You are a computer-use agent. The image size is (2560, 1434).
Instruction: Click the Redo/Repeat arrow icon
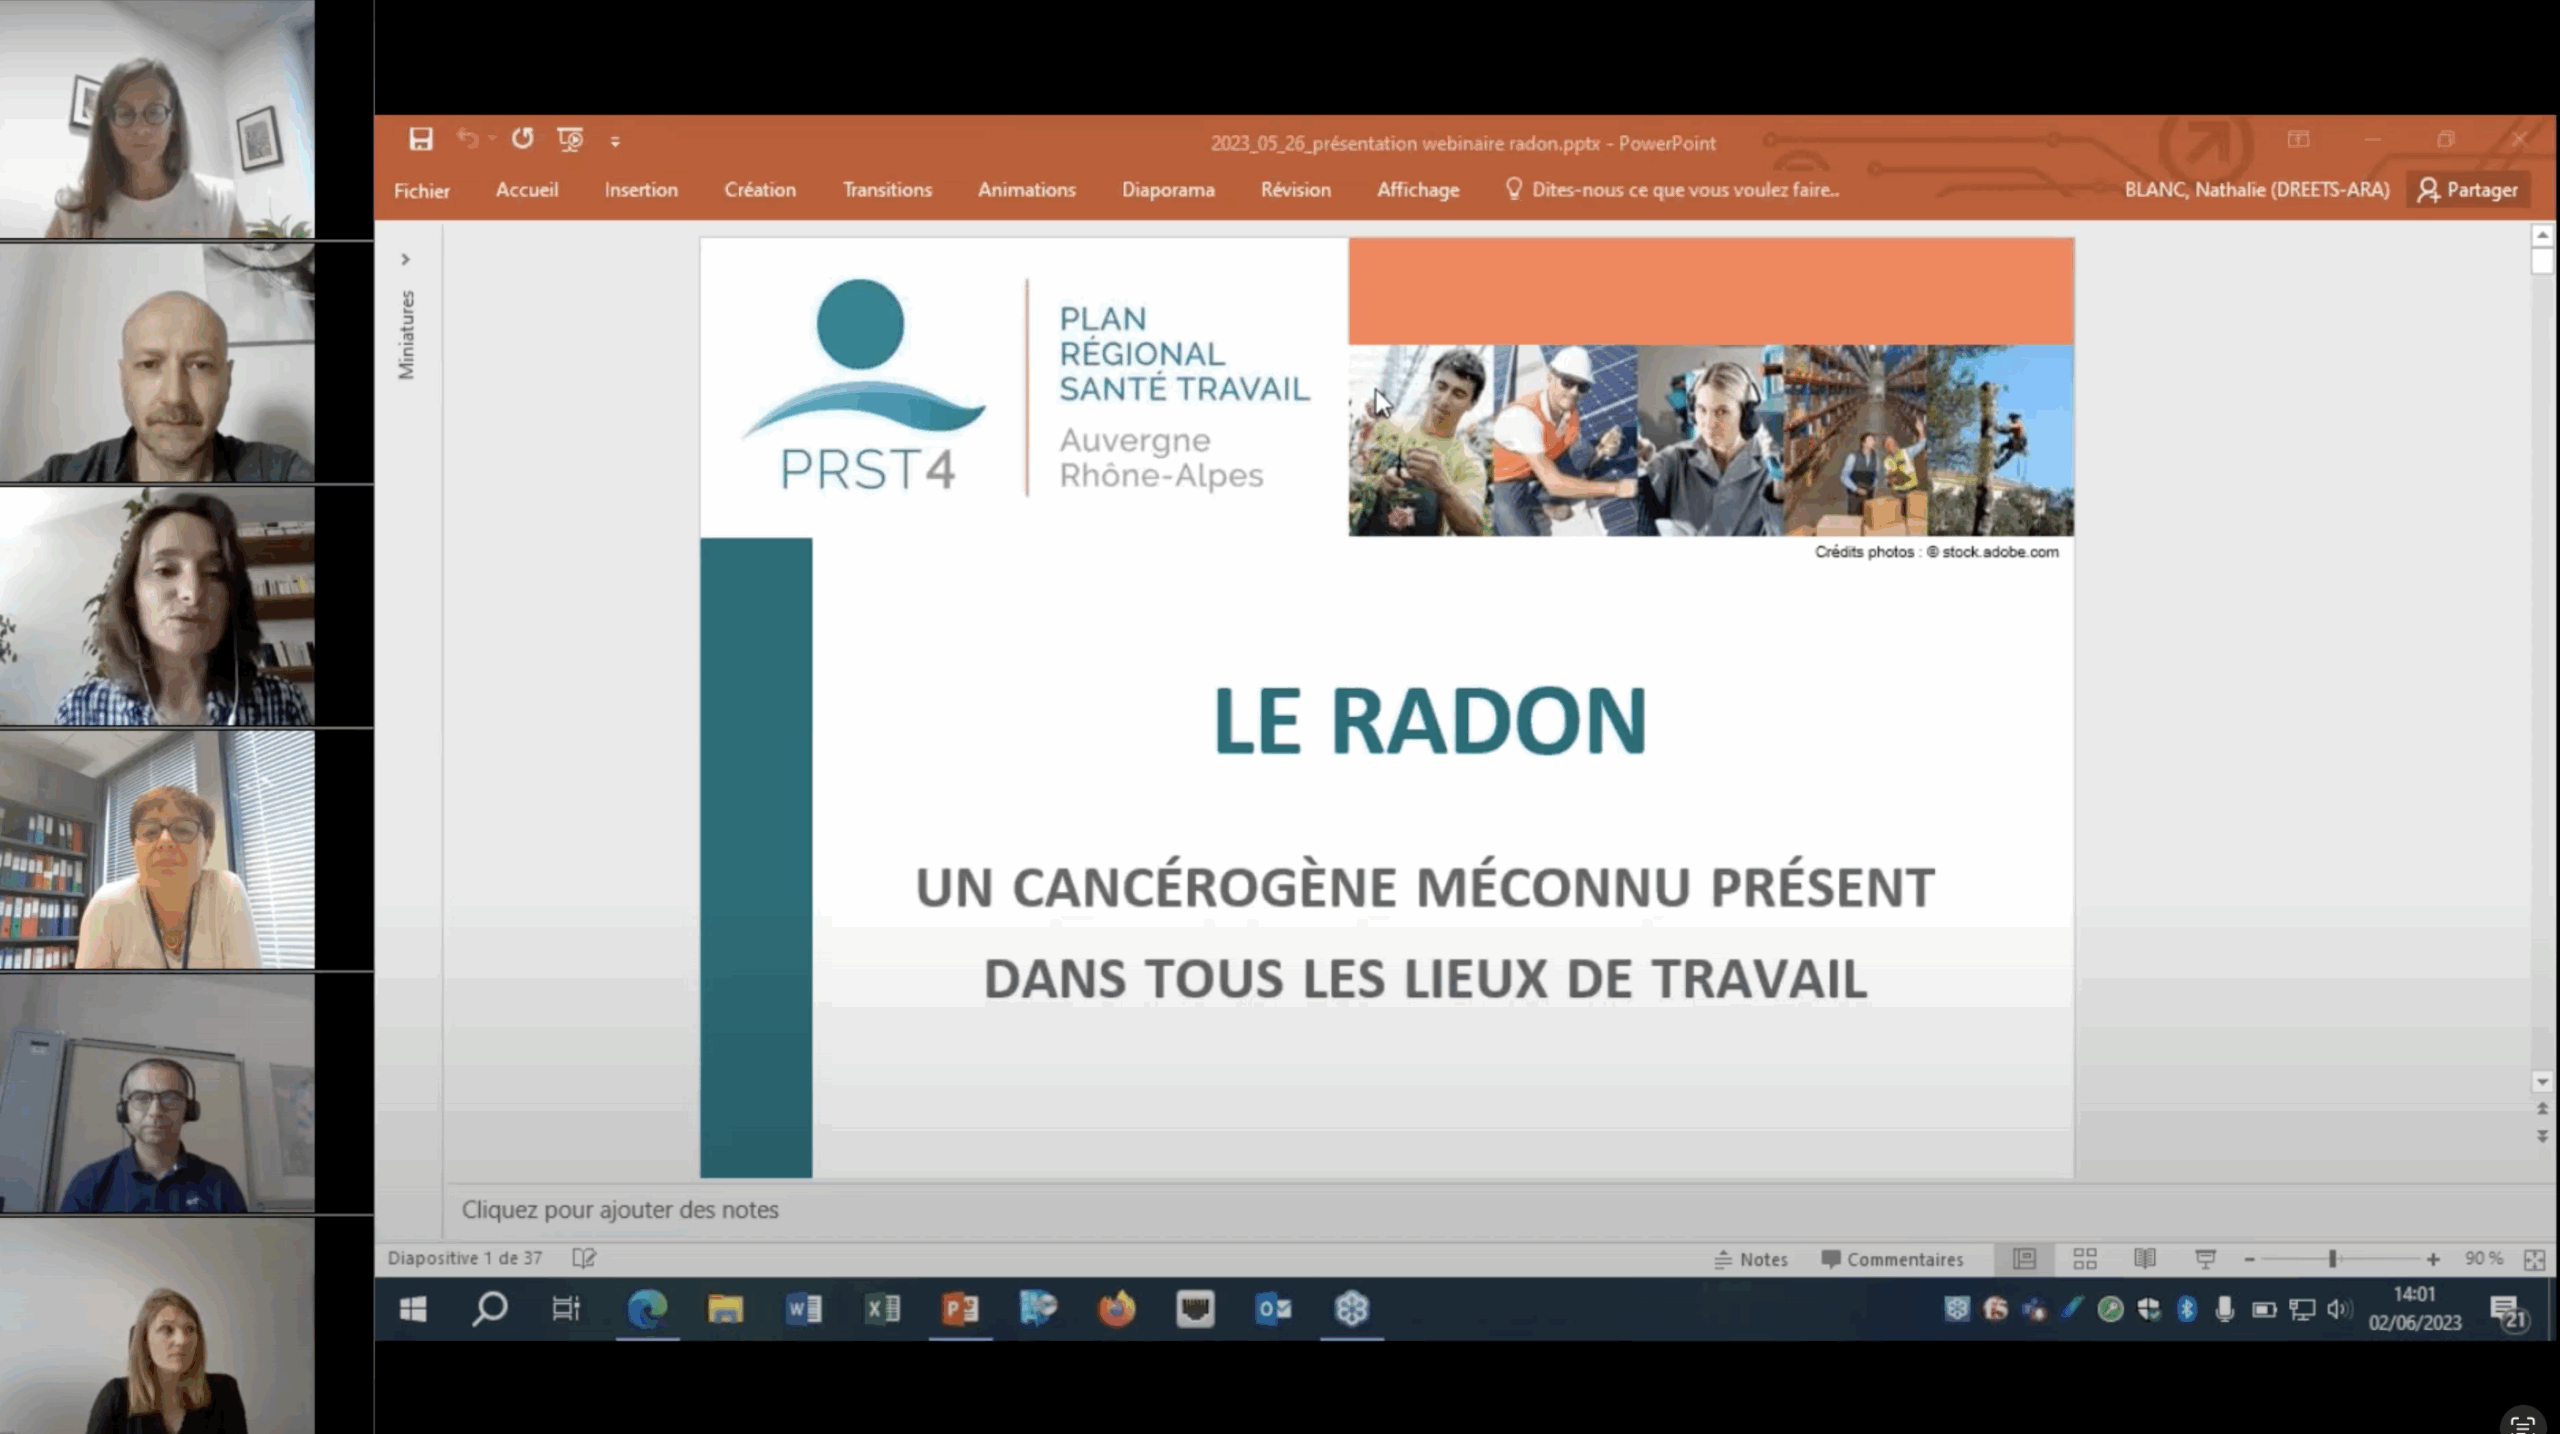point(522,139)
